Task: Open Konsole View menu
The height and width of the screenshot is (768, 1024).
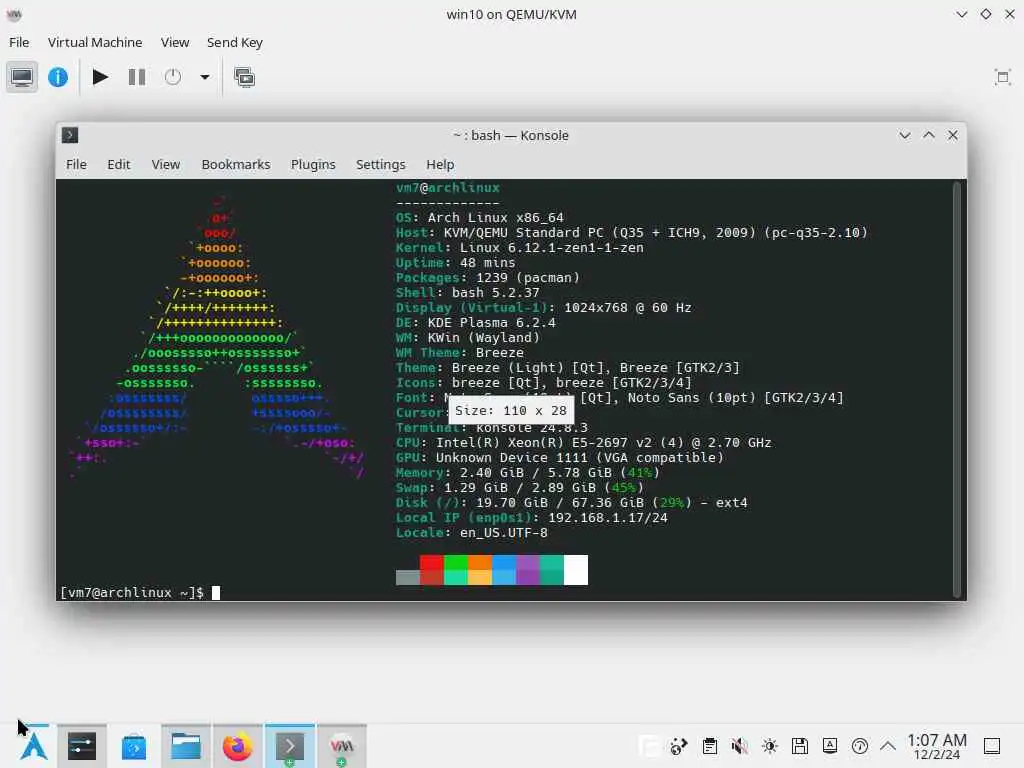Action: tap(166, 165)
